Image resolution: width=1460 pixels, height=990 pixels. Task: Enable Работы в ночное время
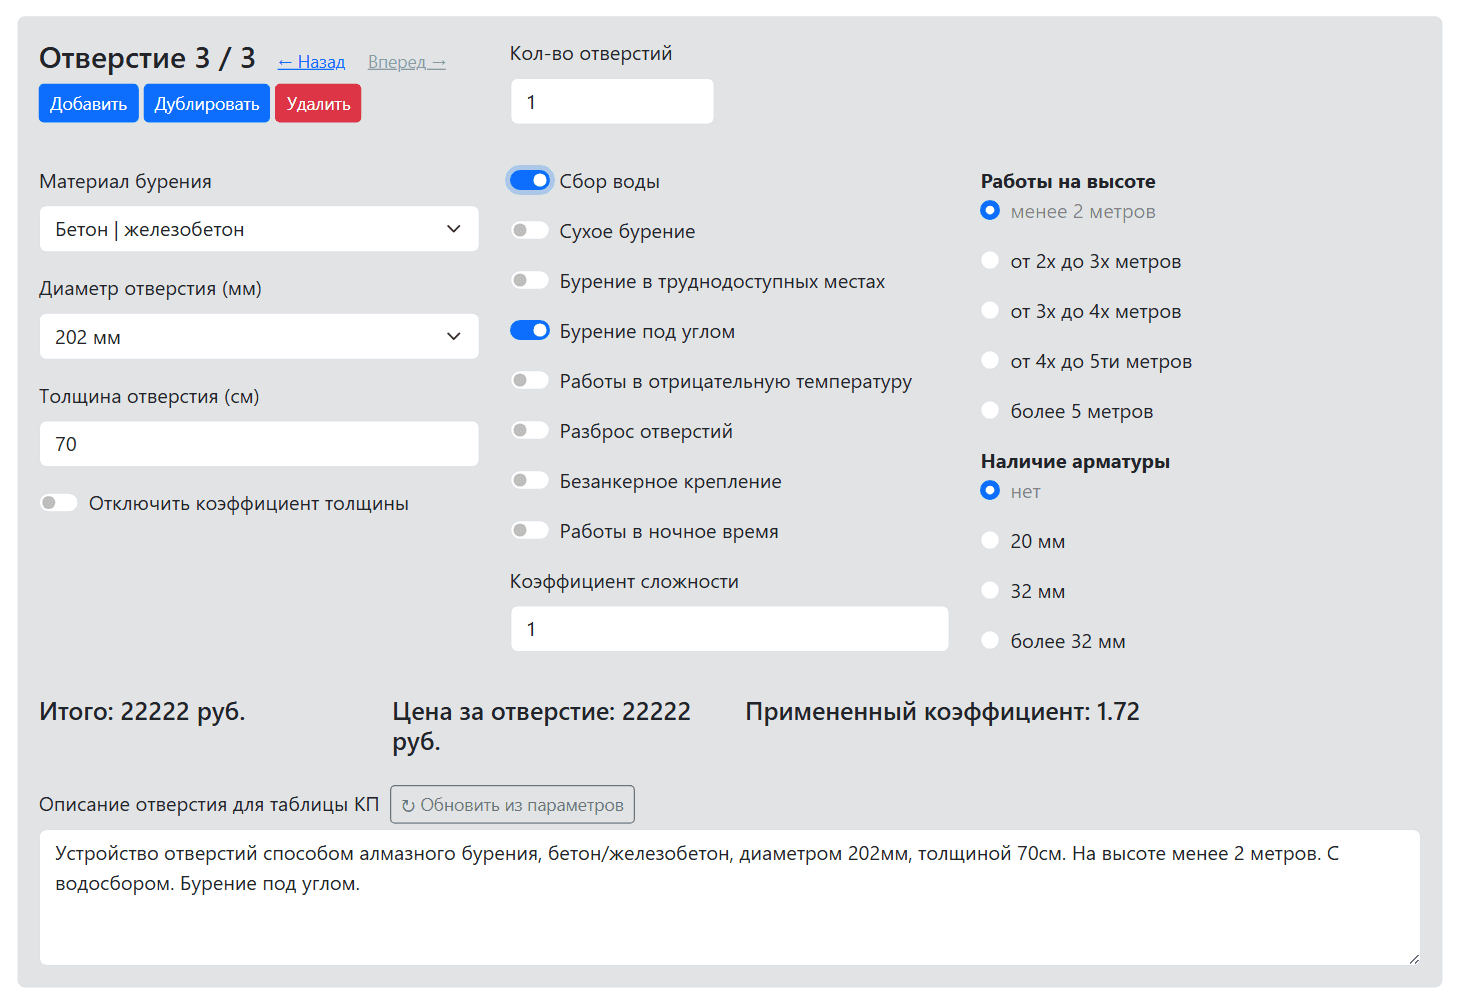[530, 531]
